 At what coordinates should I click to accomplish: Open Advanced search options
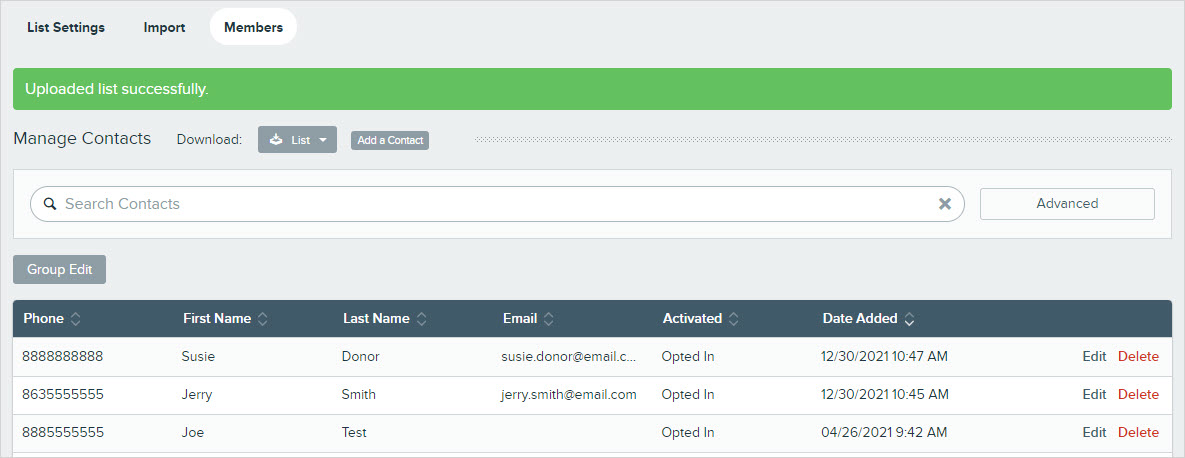coord(1067,204)
